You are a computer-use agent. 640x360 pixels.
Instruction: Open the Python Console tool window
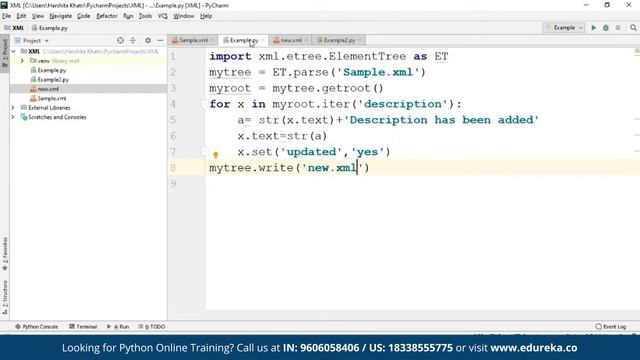(x=37, y=327)
